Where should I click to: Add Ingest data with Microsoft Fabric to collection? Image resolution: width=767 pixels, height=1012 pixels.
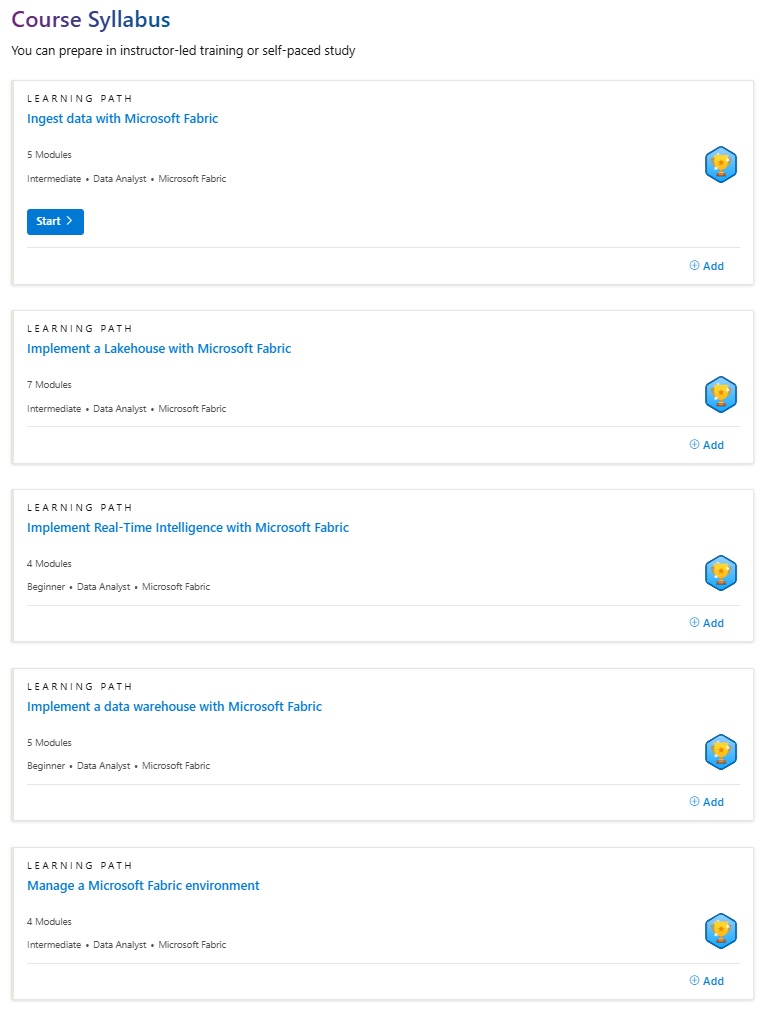coord(706,266)
